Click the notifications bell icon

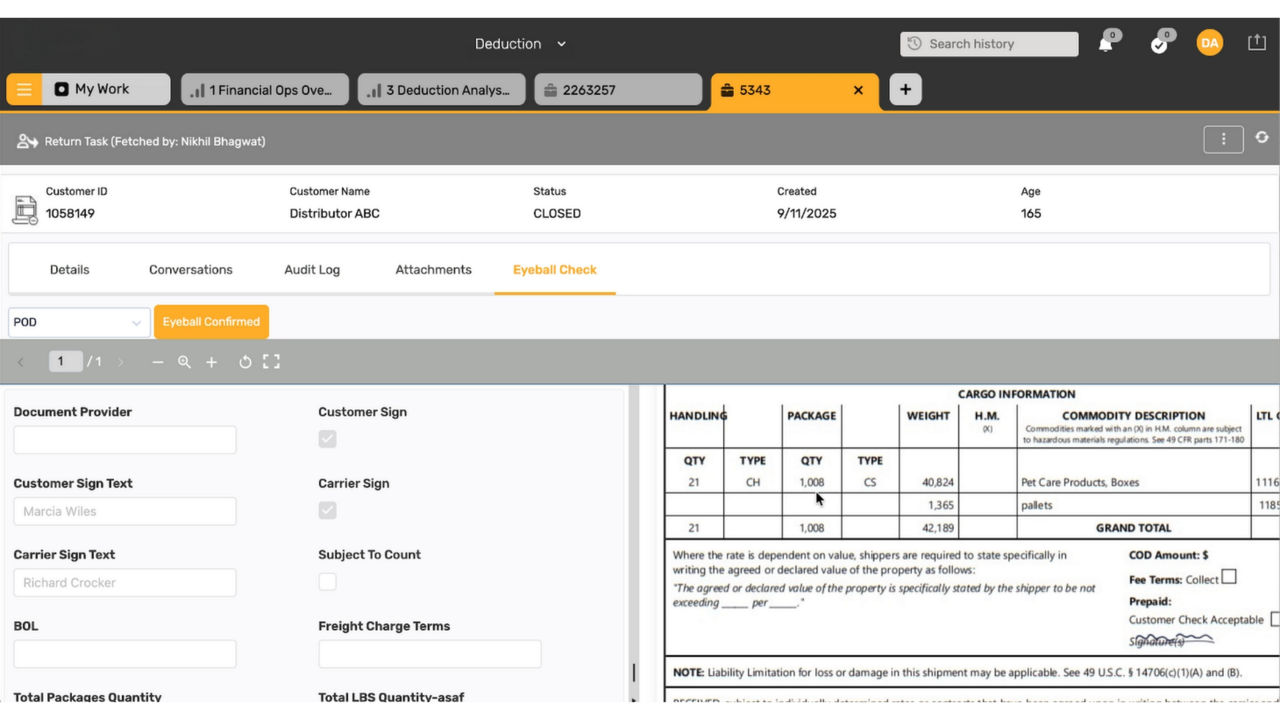pos(1106,44)
